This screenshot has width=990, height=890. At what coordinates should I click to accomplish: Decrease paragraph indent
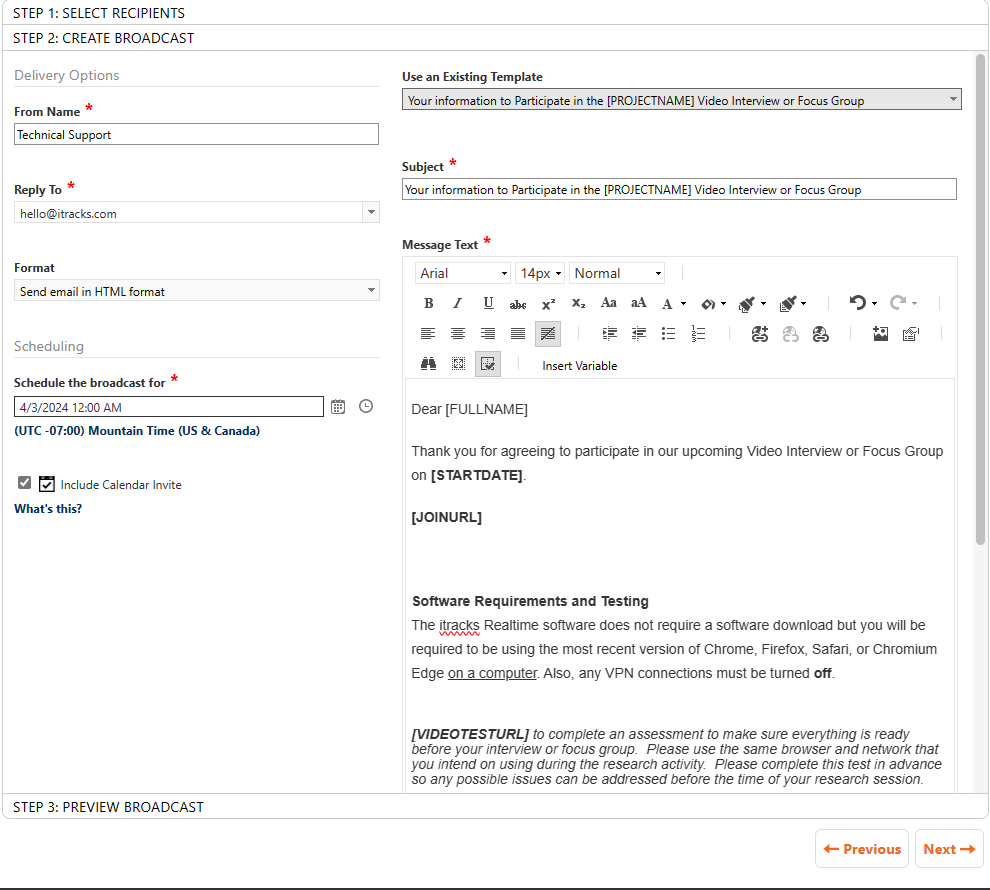pyautogui.click(x=639, y=334)
